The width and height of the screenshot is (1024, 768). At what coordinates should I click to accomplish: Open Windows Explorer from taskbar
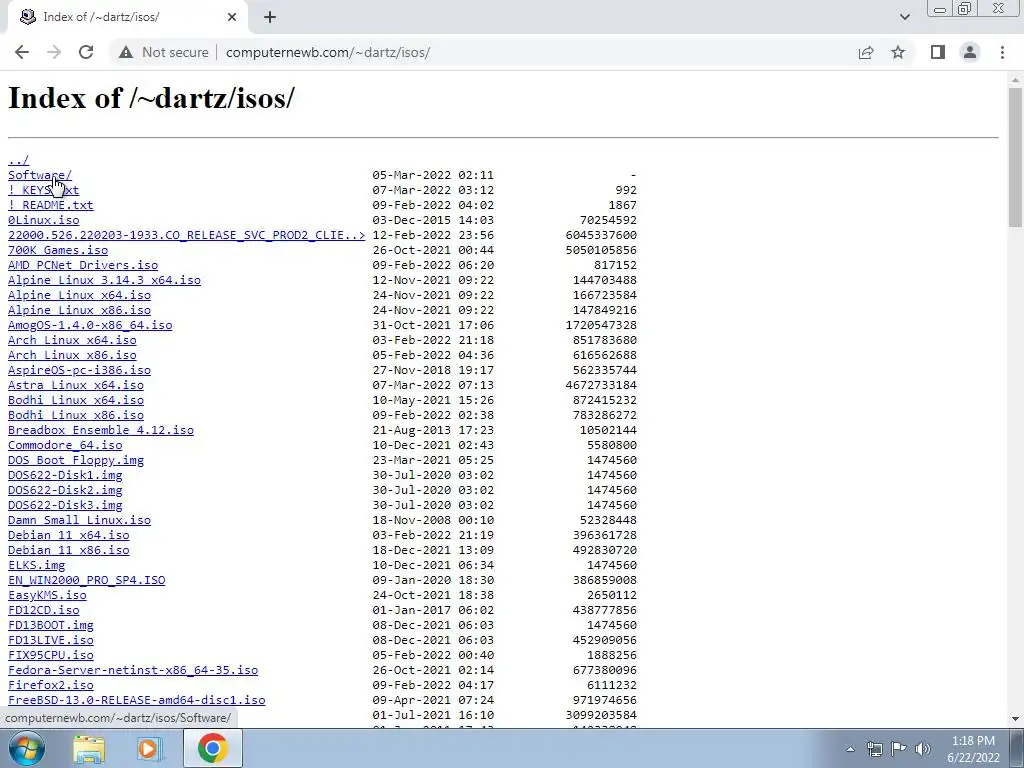point(89,748)
